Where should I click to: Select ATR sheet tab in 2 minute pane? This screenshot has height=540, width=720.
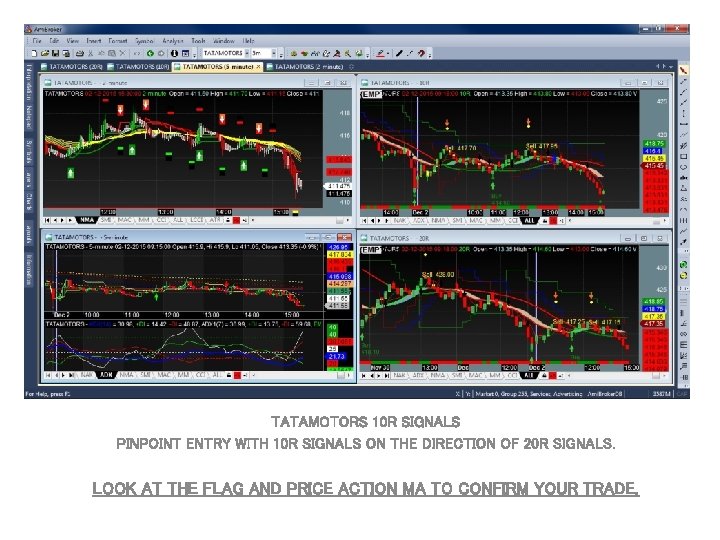(215, 220)
